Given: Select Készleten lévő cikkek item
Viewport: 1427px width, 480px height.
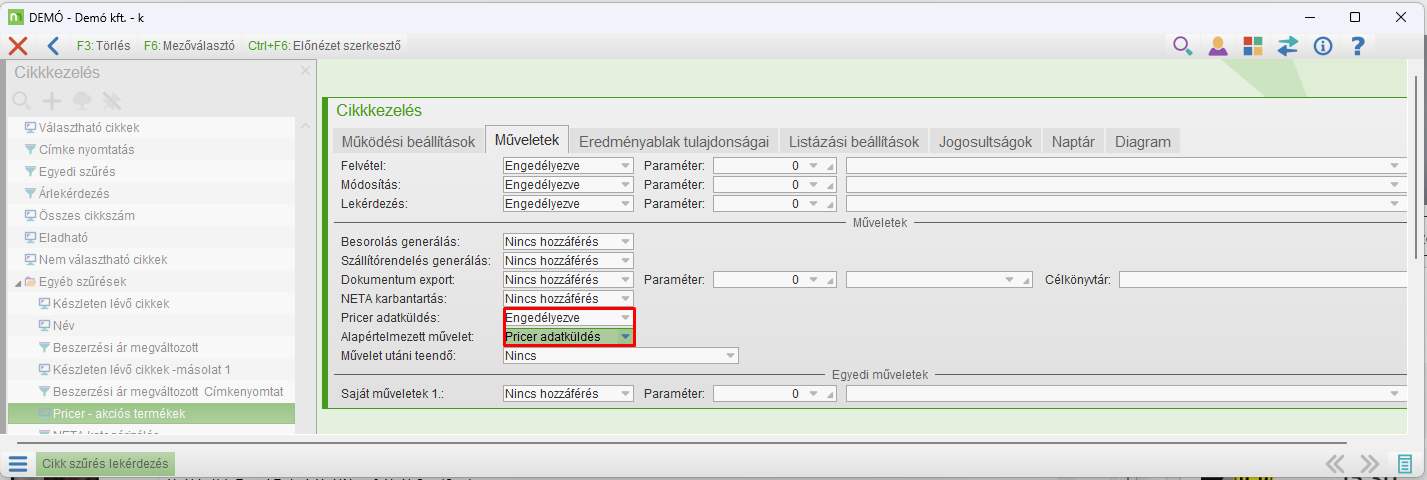Looking at the screenshot, I should [111, 304].
